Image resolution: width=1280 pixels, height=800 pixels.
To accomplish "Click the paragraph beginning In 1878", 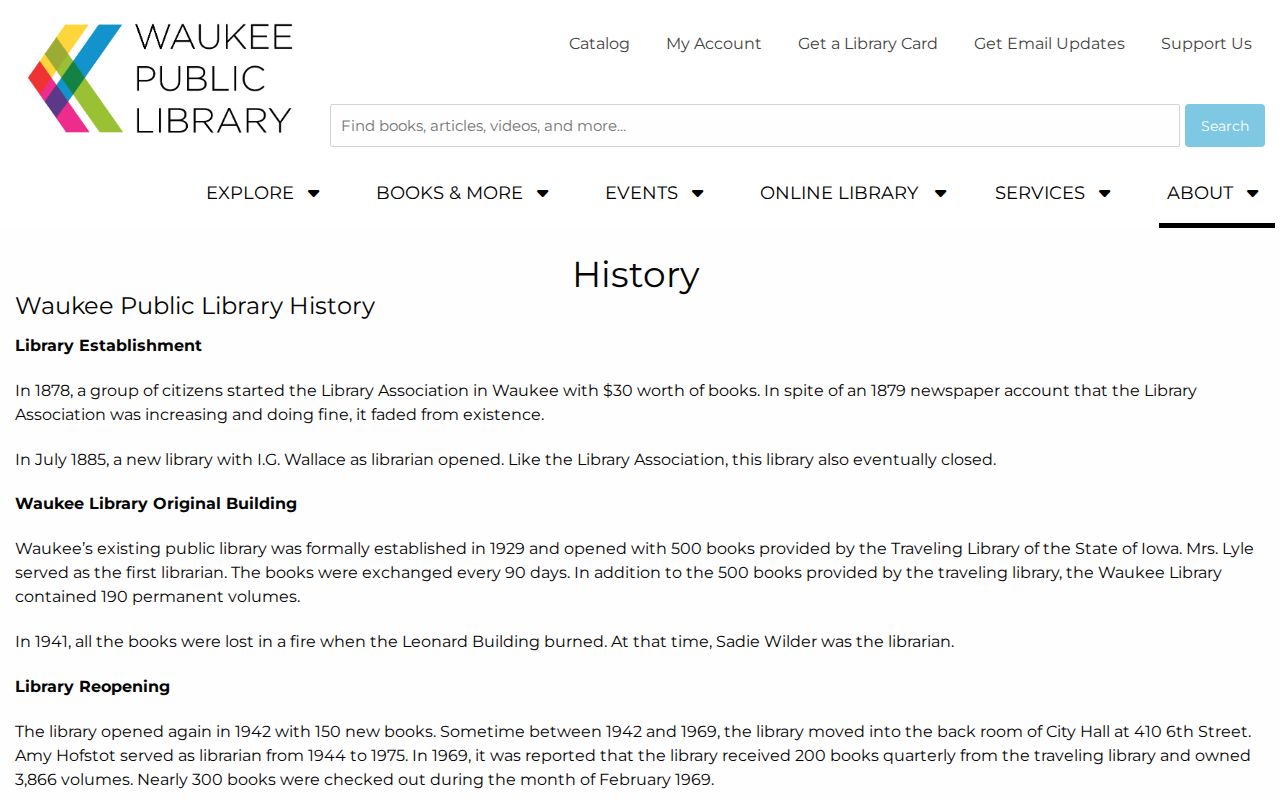I will click(x=606, y=402).
